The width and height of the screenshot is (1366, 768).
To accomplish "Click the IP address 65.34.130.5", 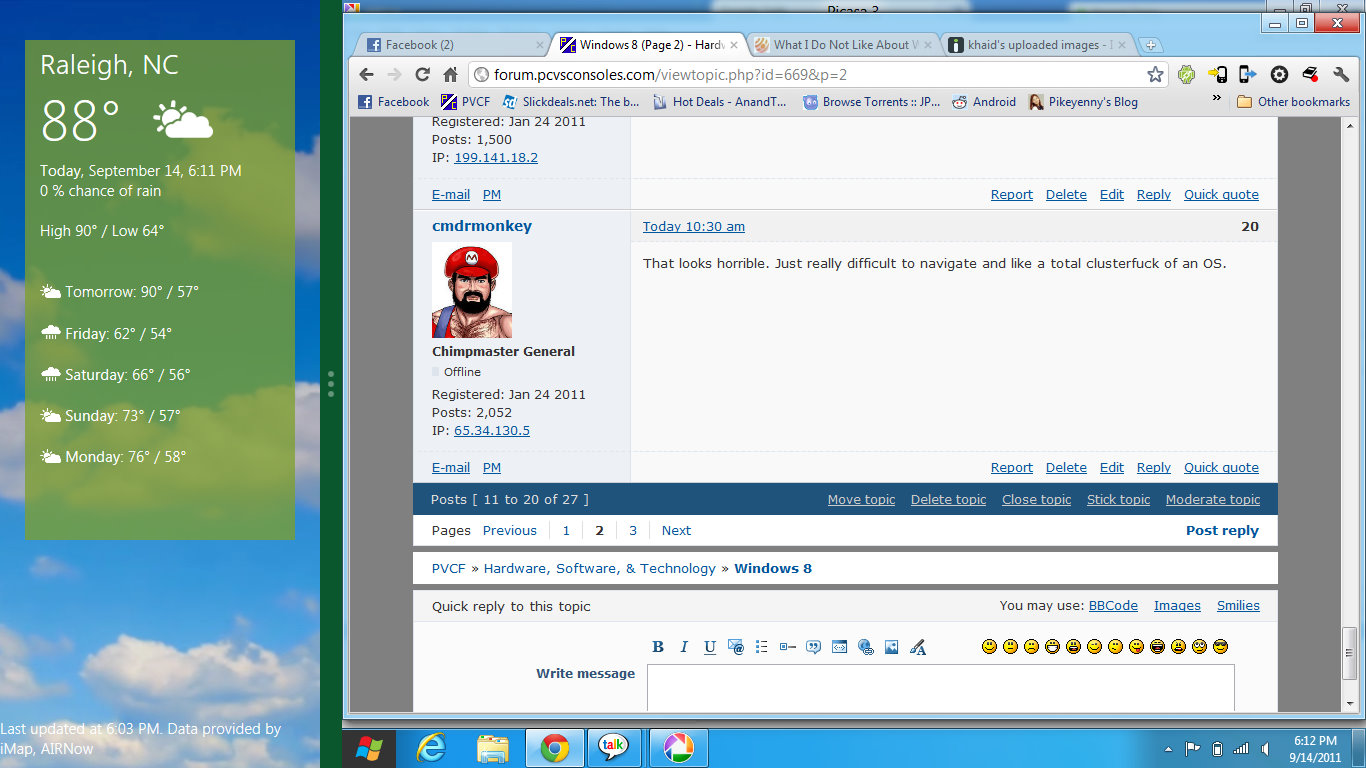I will point(492,431).
